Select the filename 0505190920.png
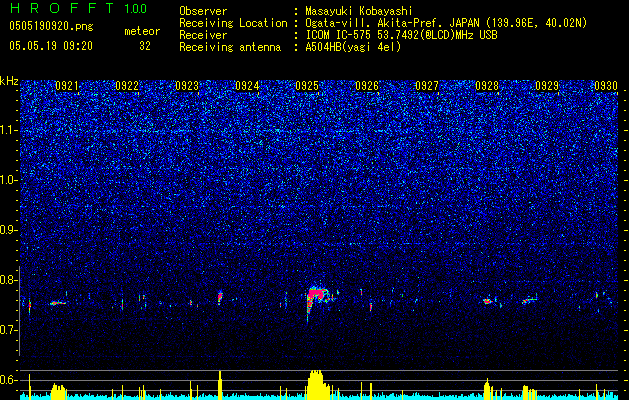The height and width of the screenshot is (400, 629). pos(51,26)
